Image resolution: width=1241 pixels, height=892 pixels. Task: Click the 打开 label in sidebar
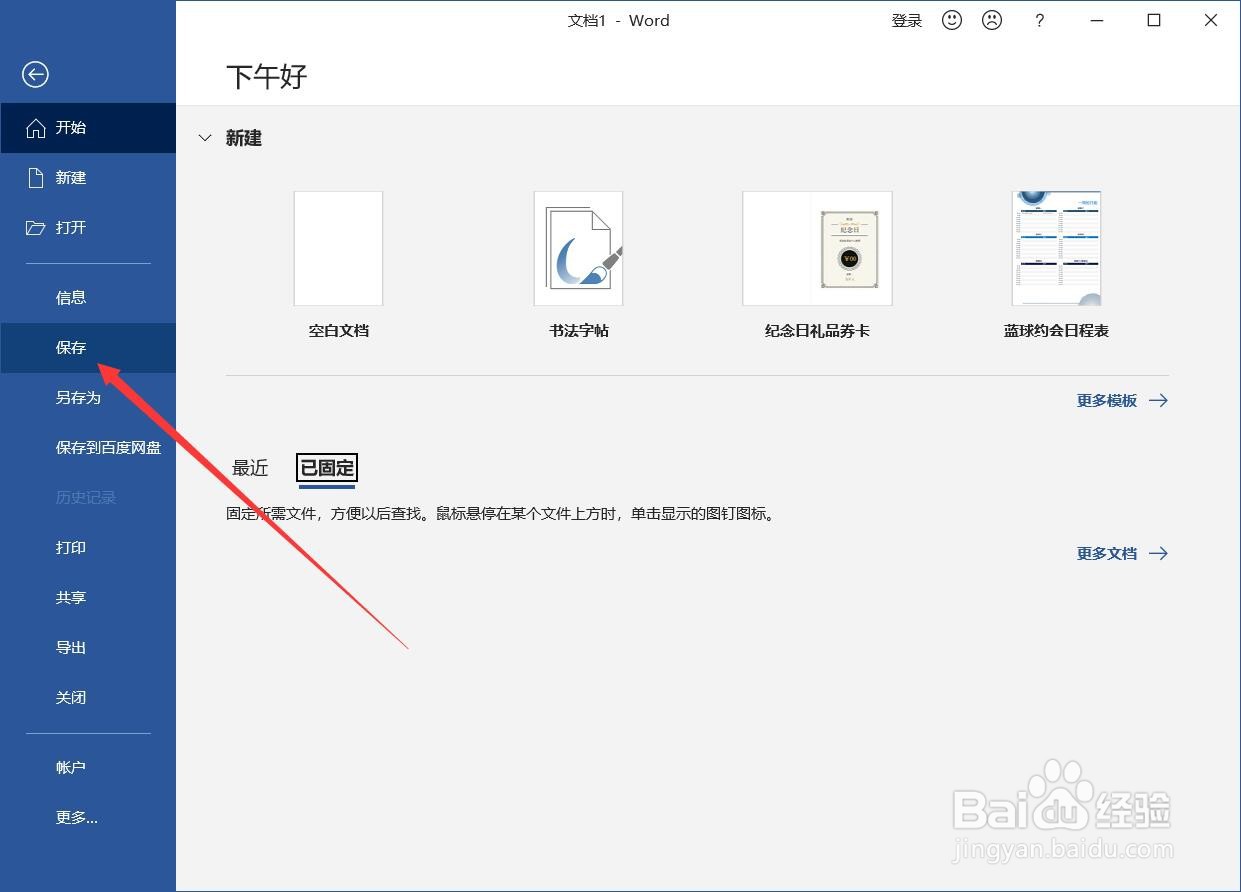pyautogui.click(x=71, y=228)
